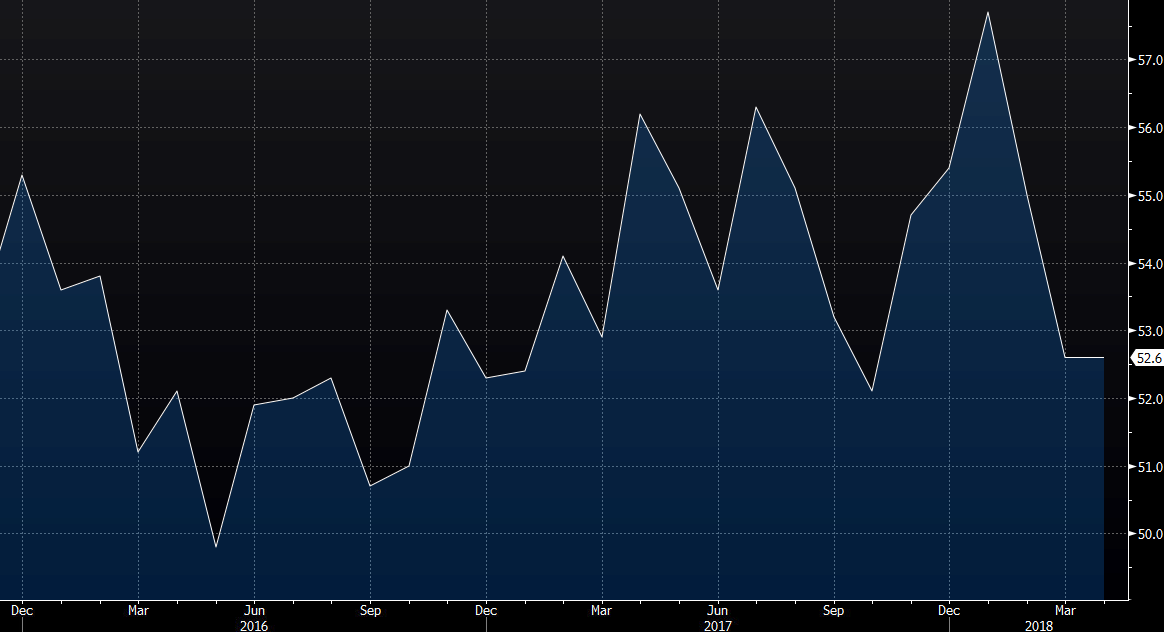The height and width of the screenshot is (632, 1164).
Task: Select the Jun label above 2016
Action: [x=254, y=610]
